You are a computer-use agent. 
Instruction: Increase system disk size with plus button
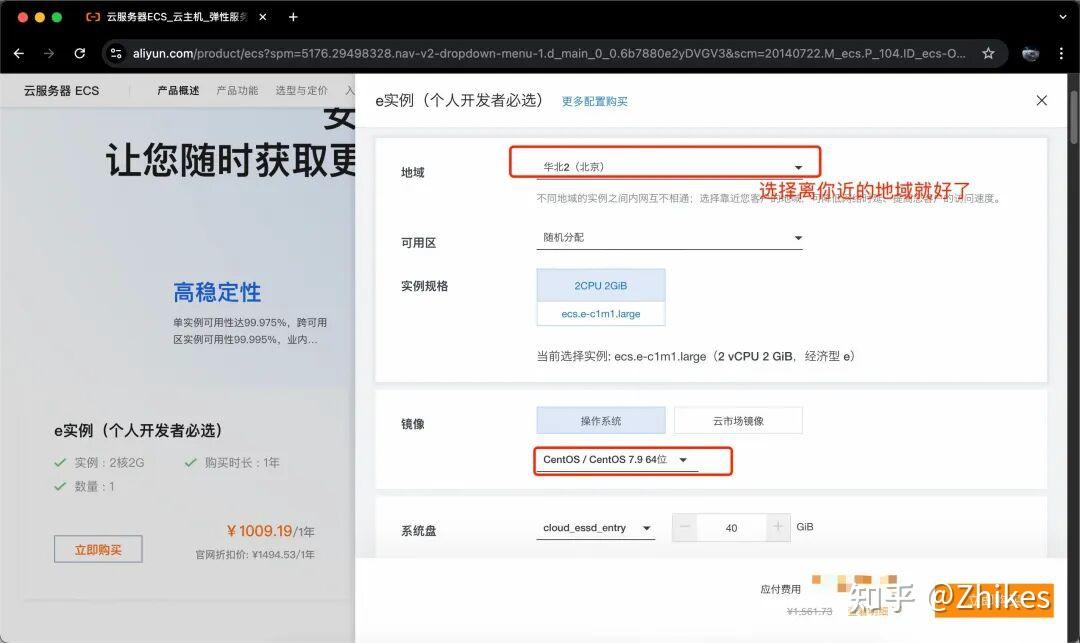click(x=779, y=527)
